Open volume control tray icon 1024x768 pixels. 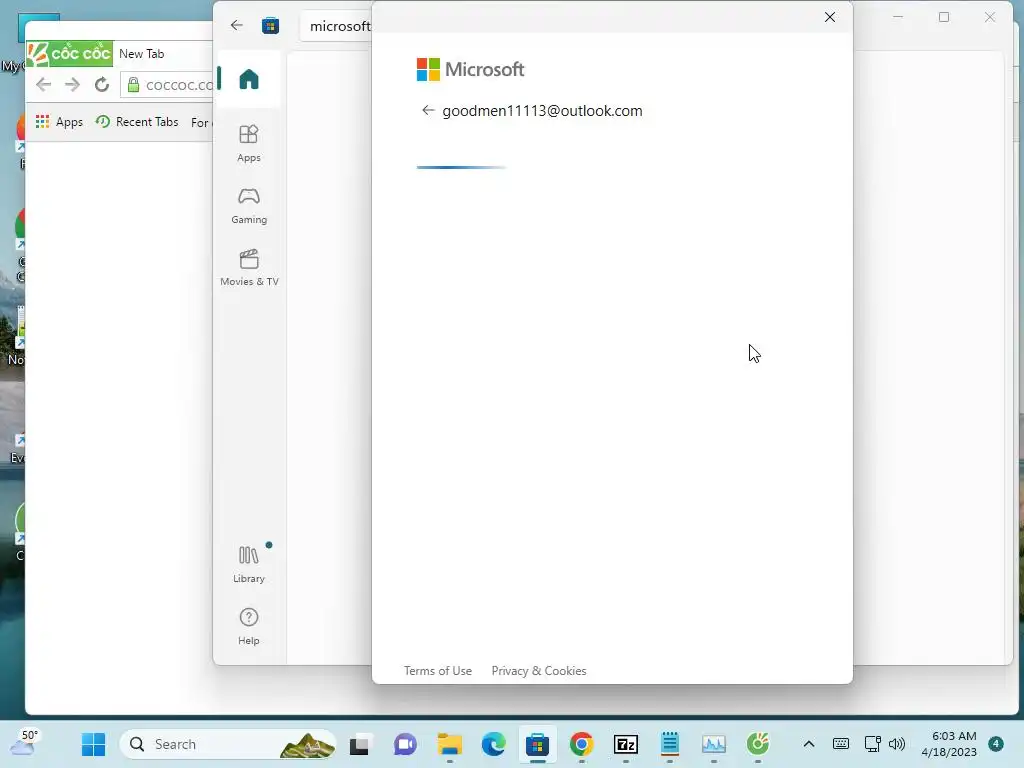[x=897, y=744]
